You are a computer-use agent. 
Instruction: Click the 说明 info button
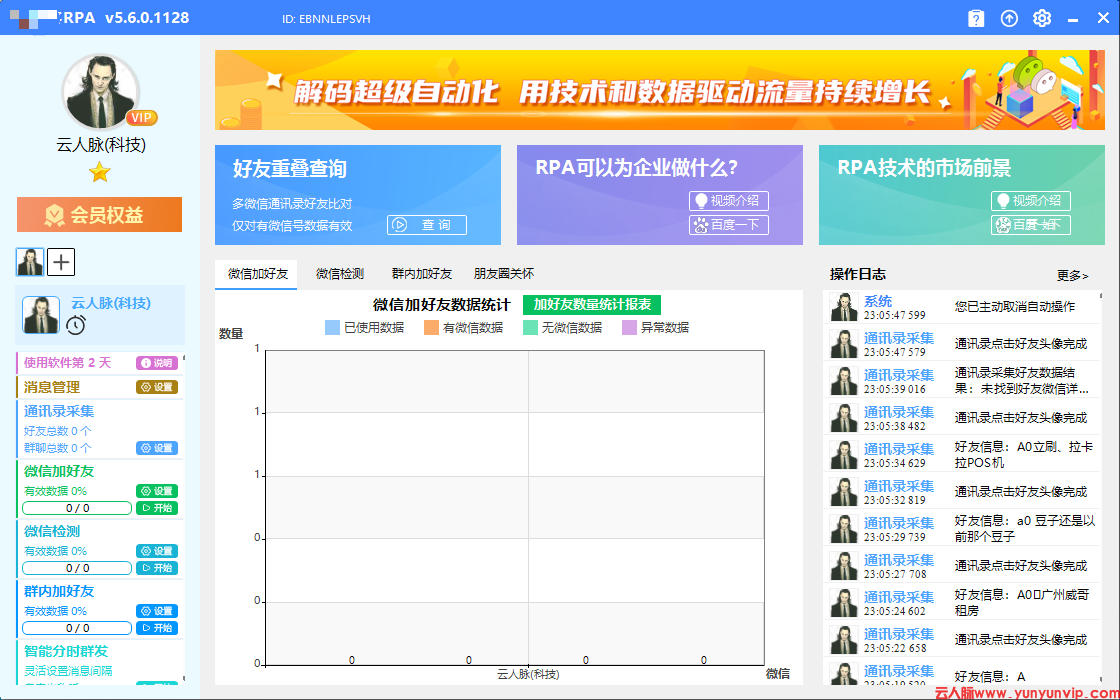[156, 363]
